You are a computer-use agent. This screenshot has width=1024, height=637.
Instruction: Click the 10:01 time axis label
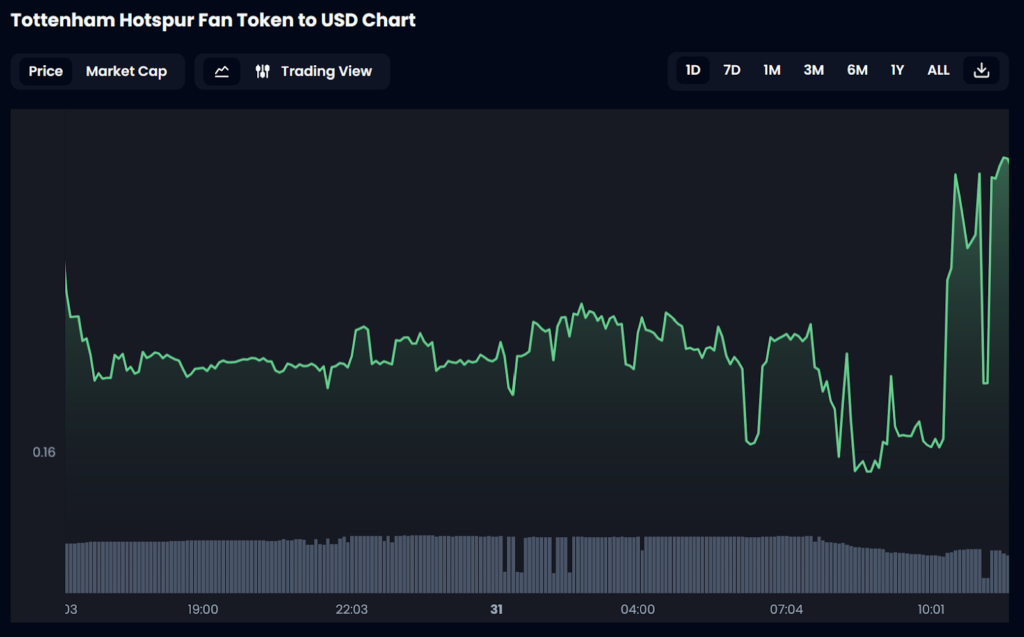(931, 609)
